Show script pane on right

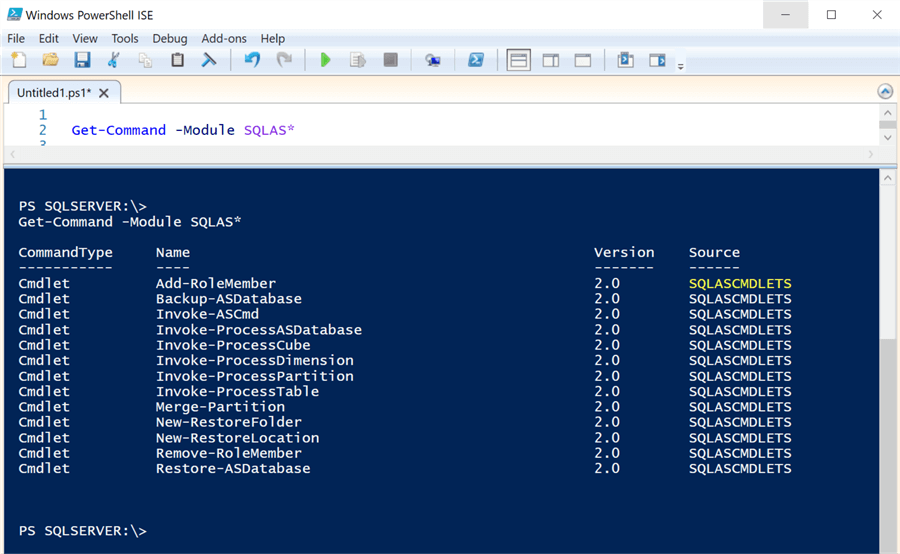(551, 60)
